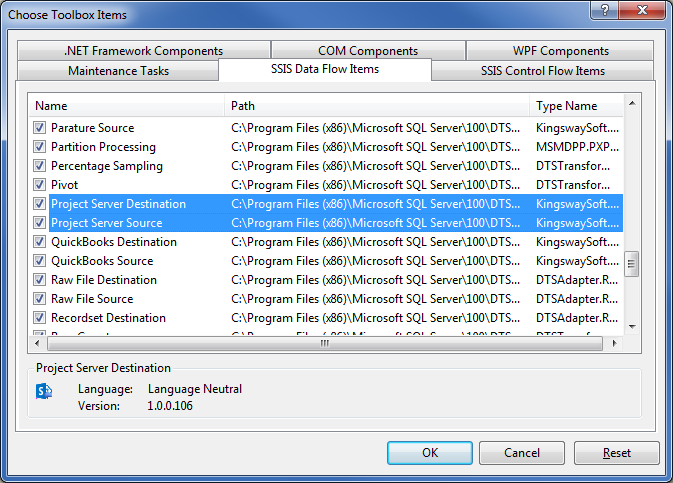Click the vertical scrollbar up arrow
The image size is (673, 483).
(x=632, y=103)
